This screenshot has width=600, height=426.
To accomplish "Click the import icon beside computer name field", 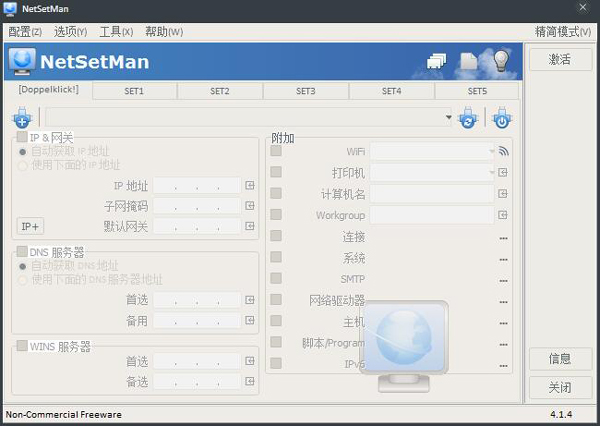I will [503, 194].
